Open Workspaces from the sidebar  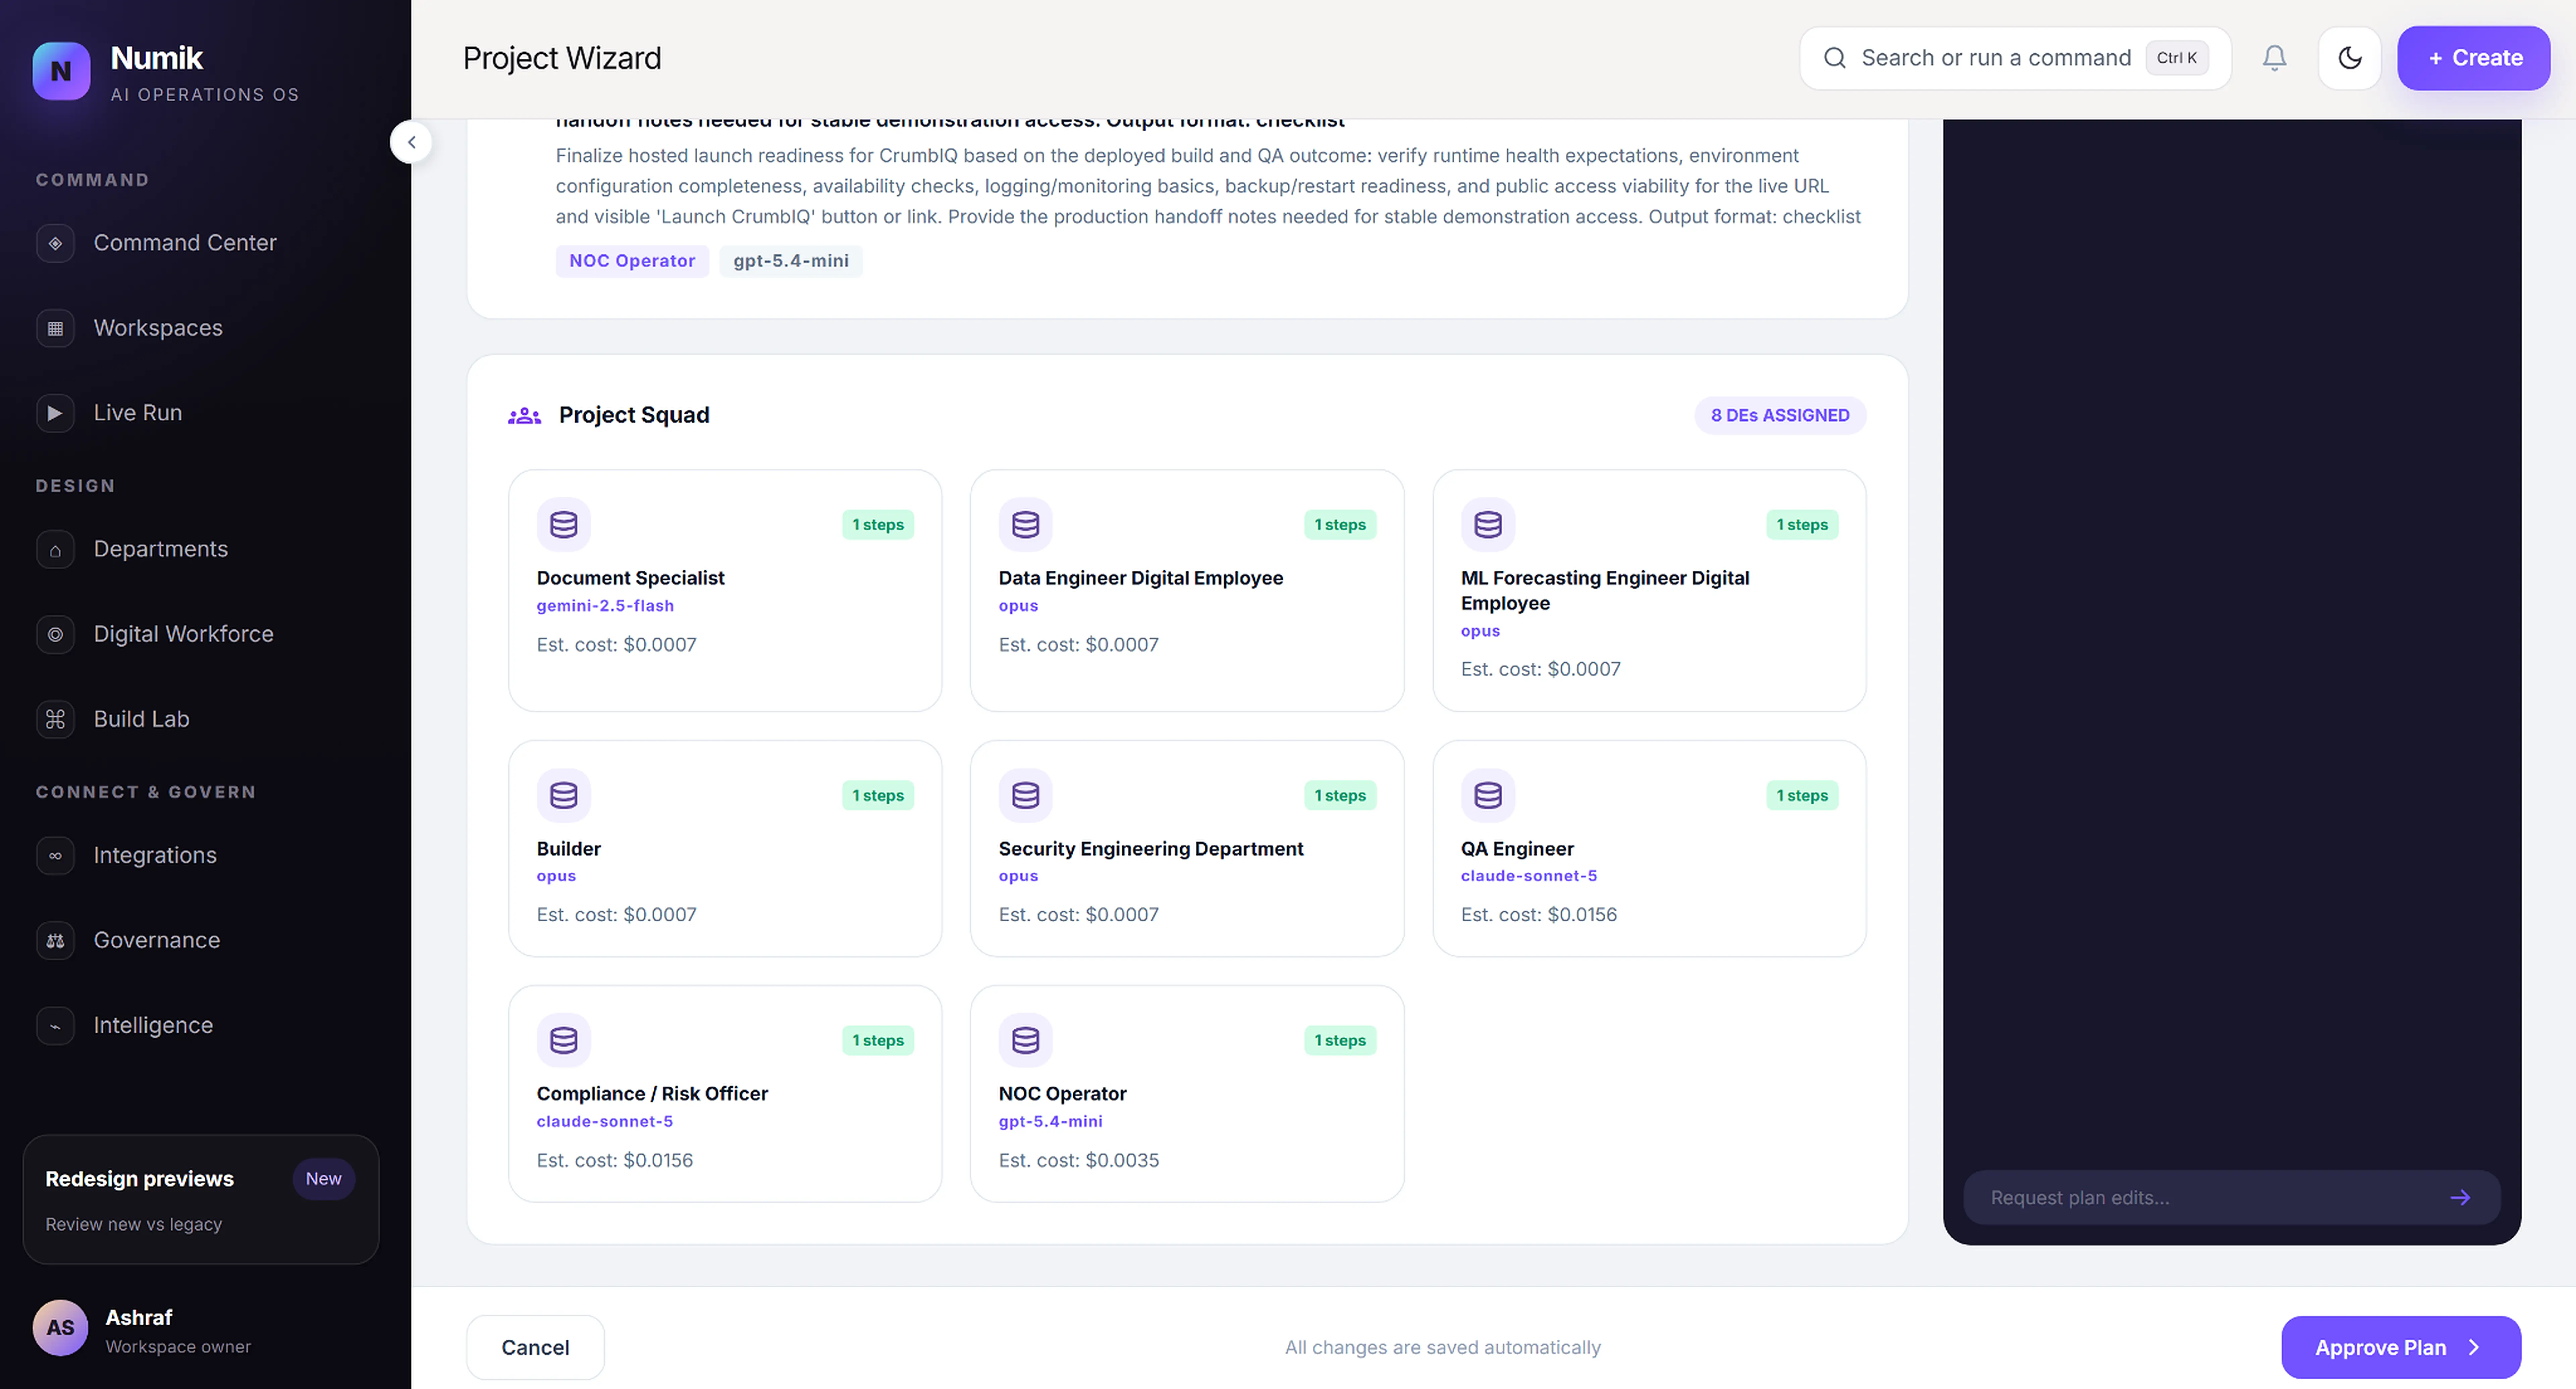(x=158, y=328)
